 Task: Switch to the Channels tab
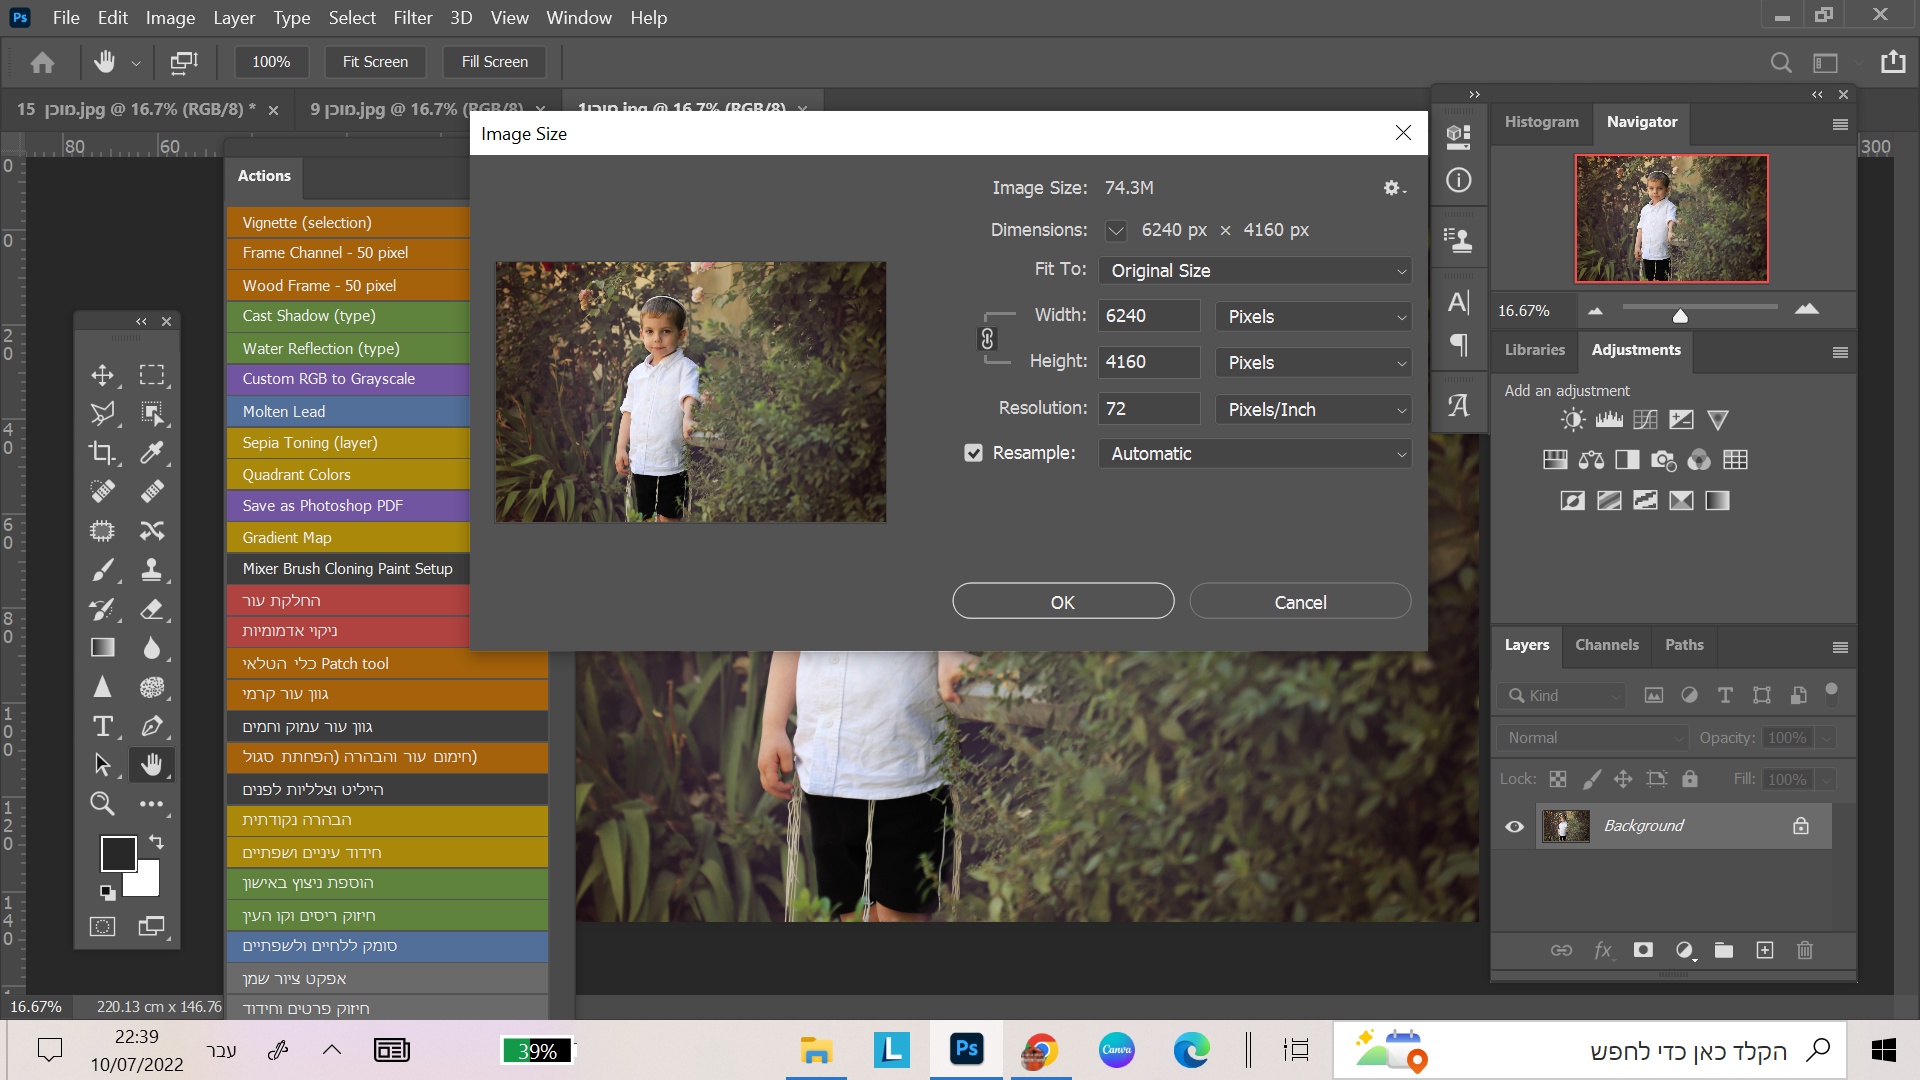pyautogui.click(x=1606, y=645)
